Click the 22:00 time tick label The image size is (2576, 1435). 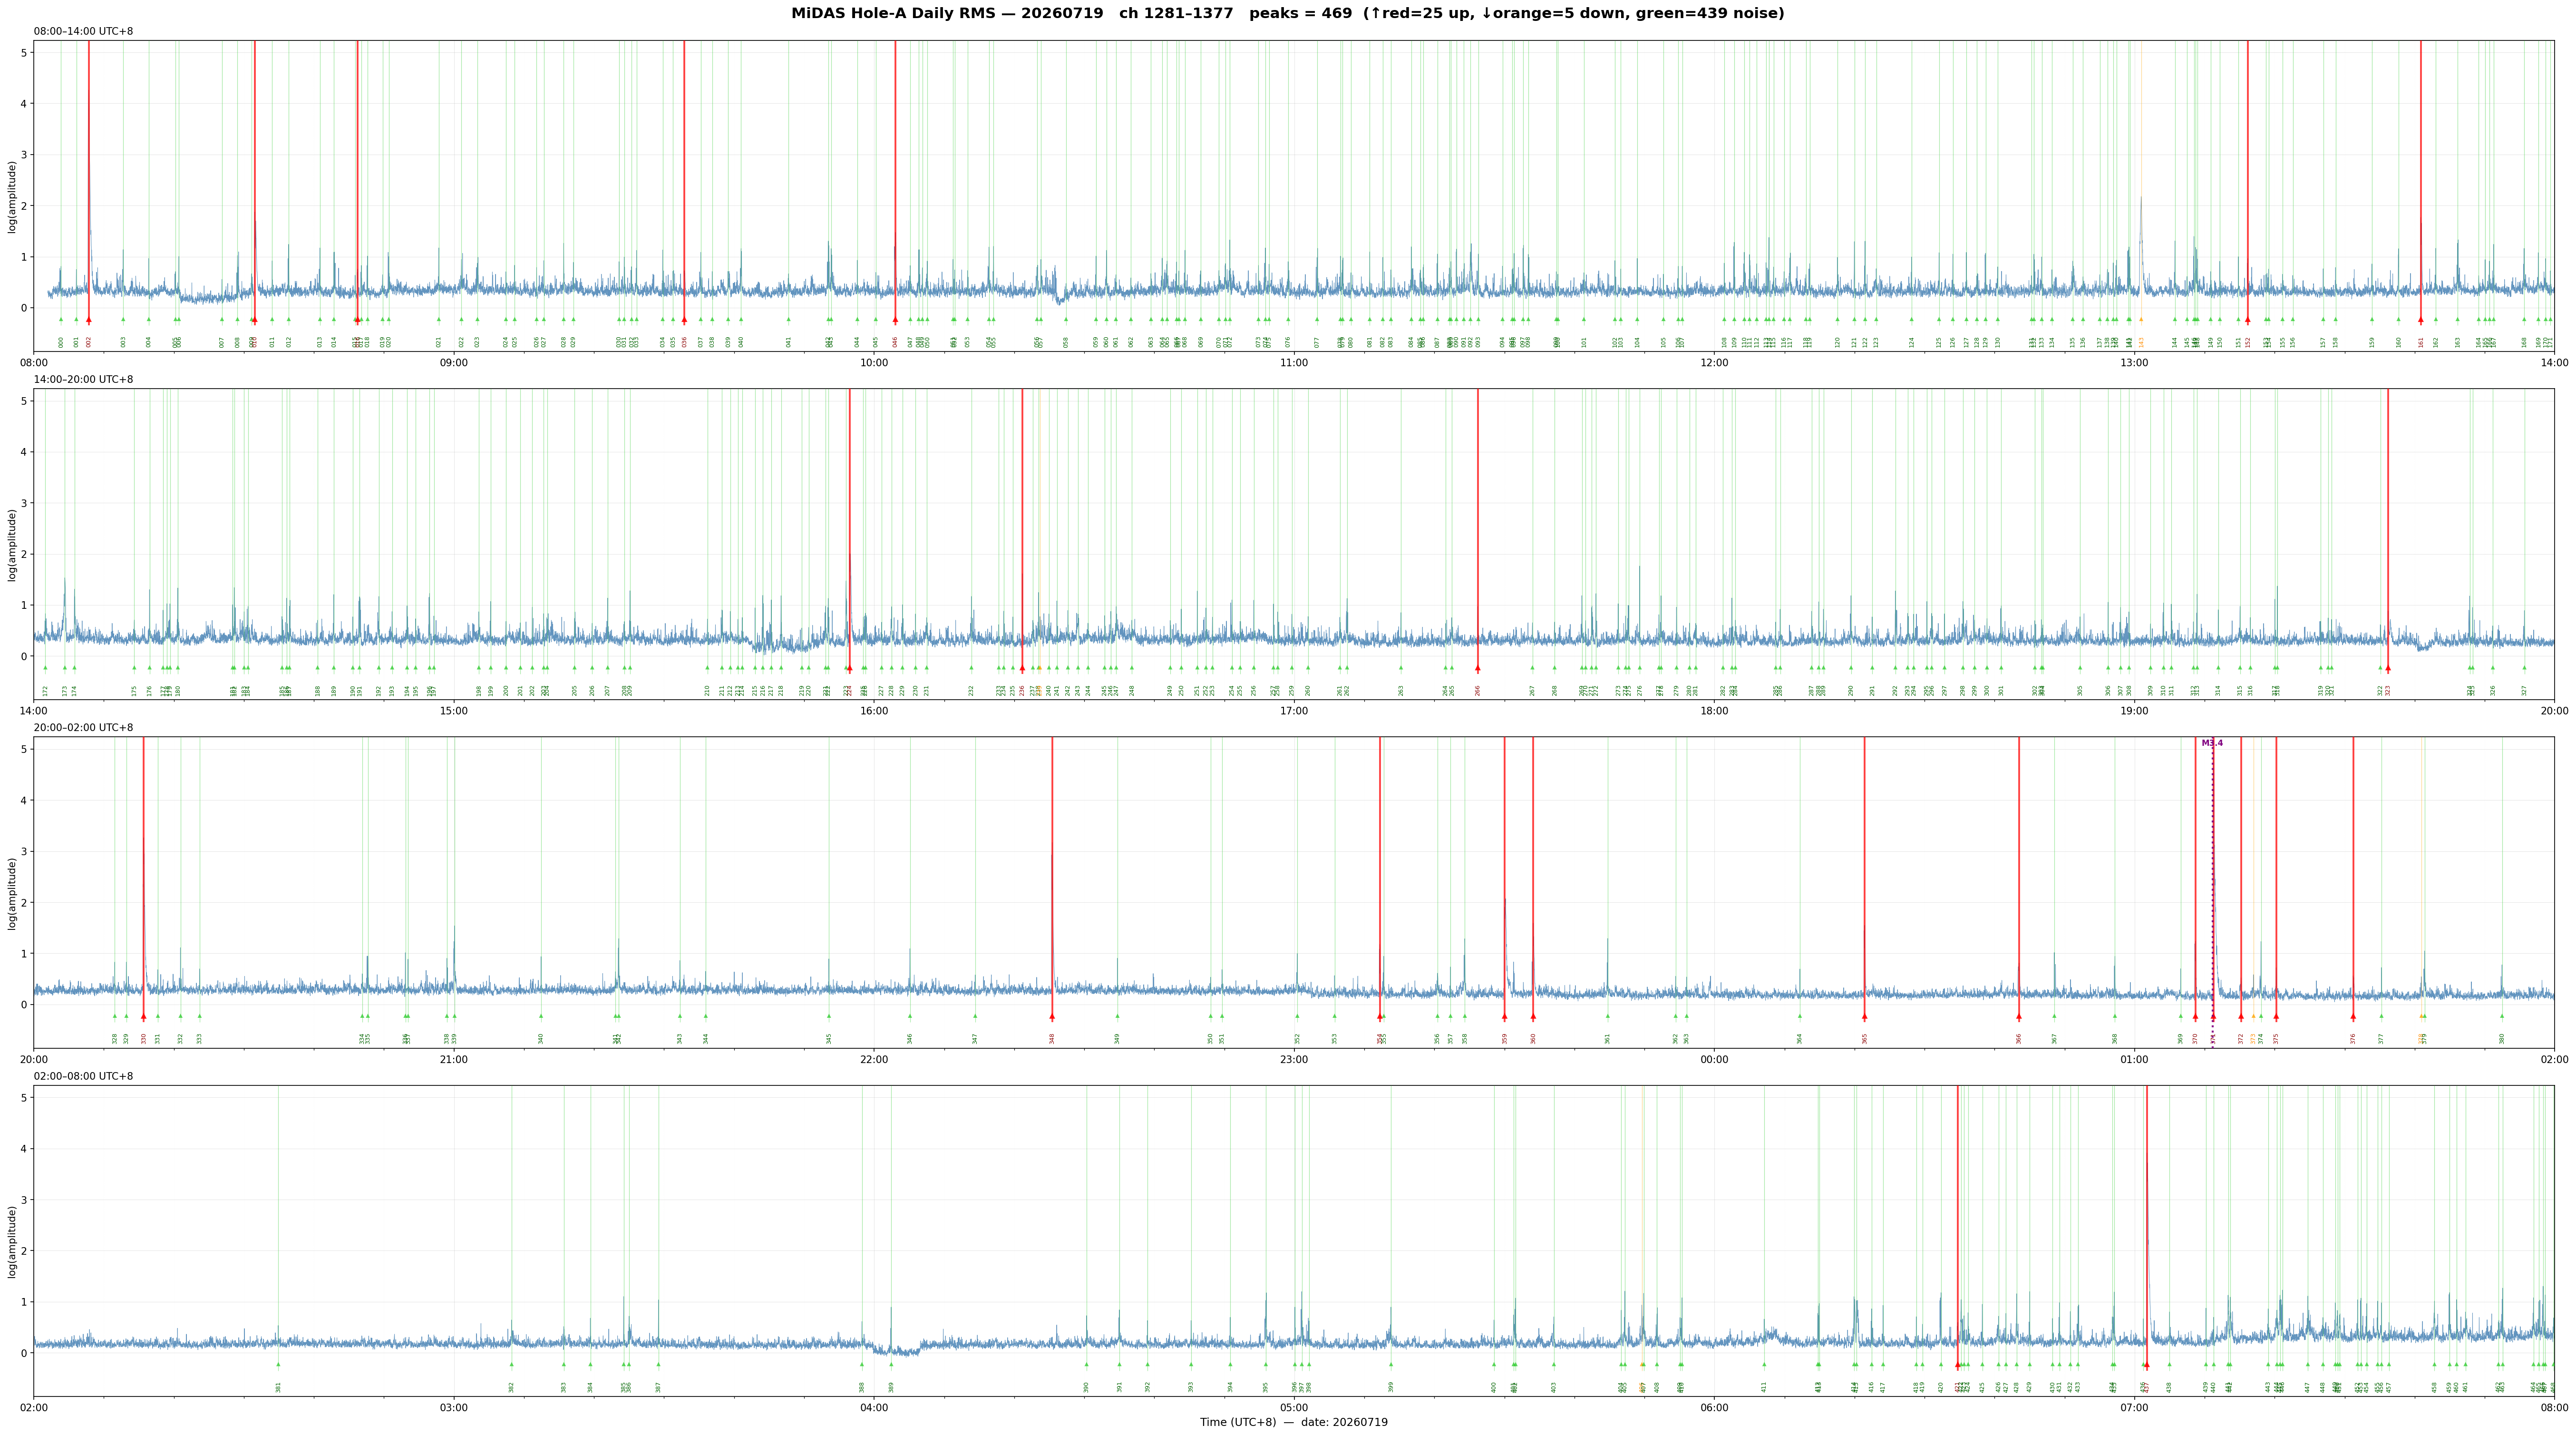point(874,1059)
